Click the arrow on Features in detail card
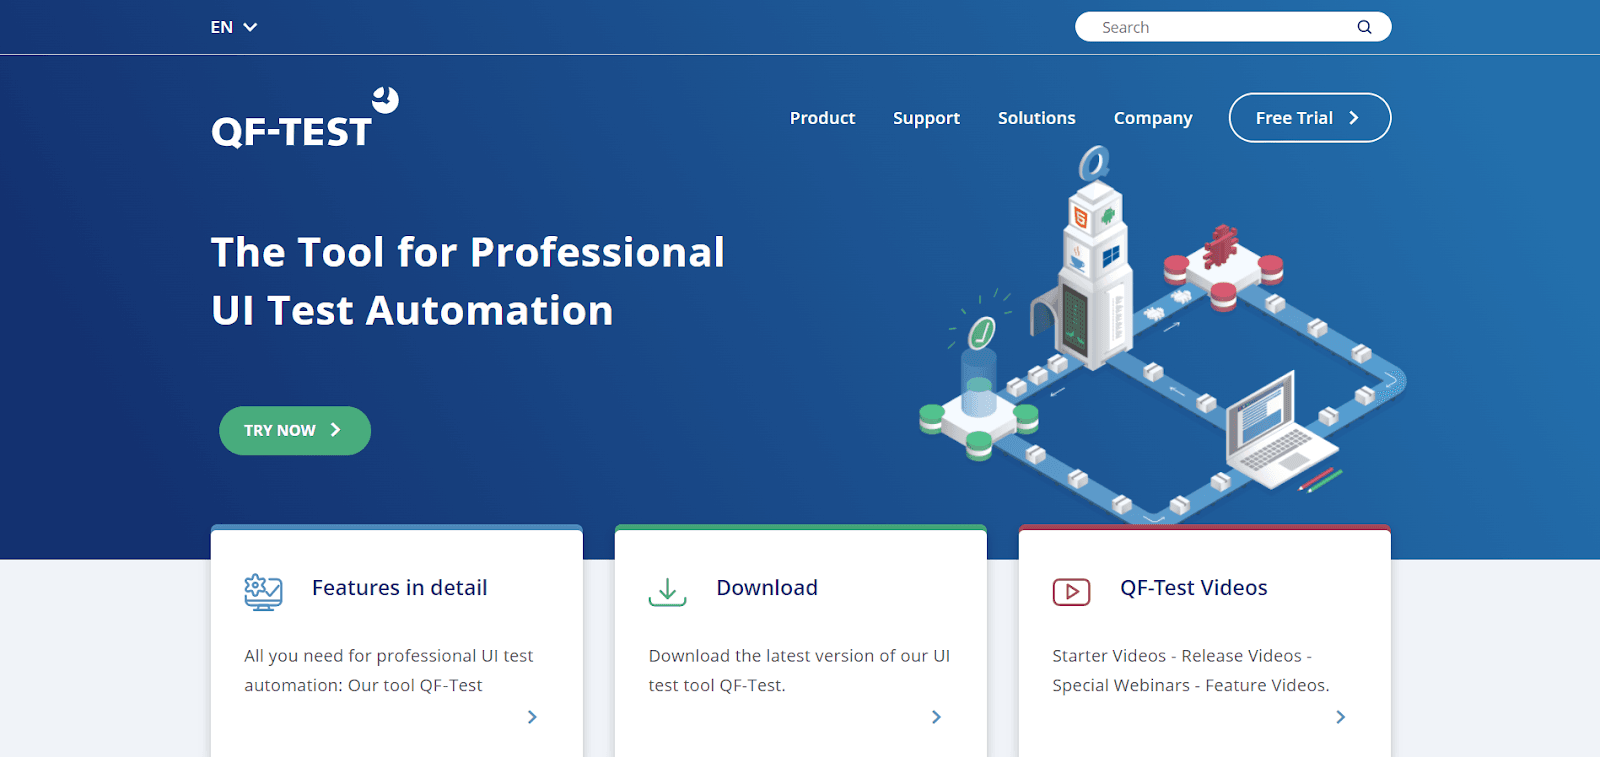Image resolution: width=1600 pixels, height=757 pixels. (x=532, y=717)
